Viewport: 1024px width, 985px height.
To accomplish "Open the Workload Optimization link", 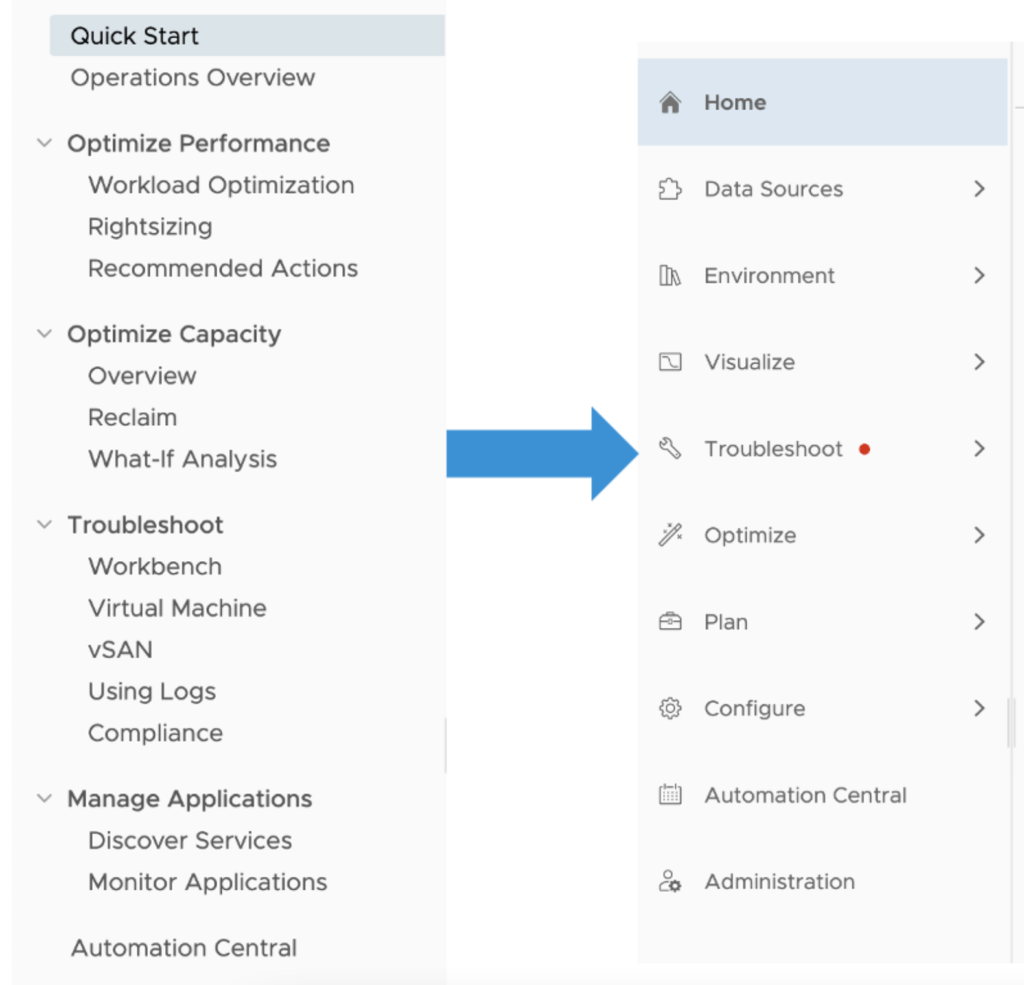I will click(221, 185).
